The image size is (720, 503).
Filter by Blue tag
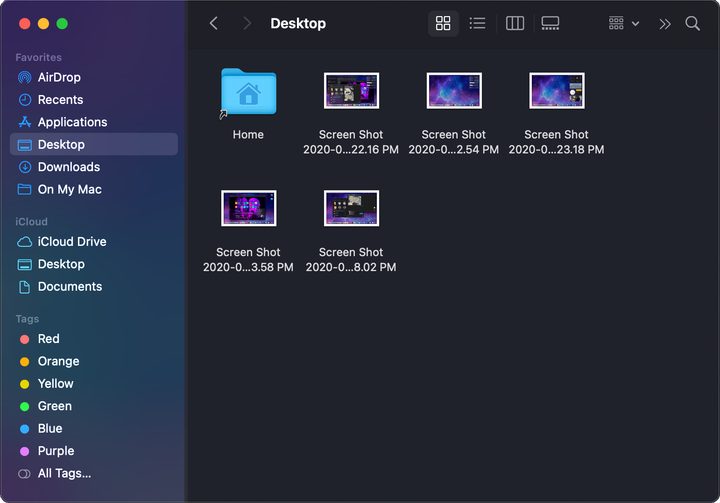pos(94,429)
